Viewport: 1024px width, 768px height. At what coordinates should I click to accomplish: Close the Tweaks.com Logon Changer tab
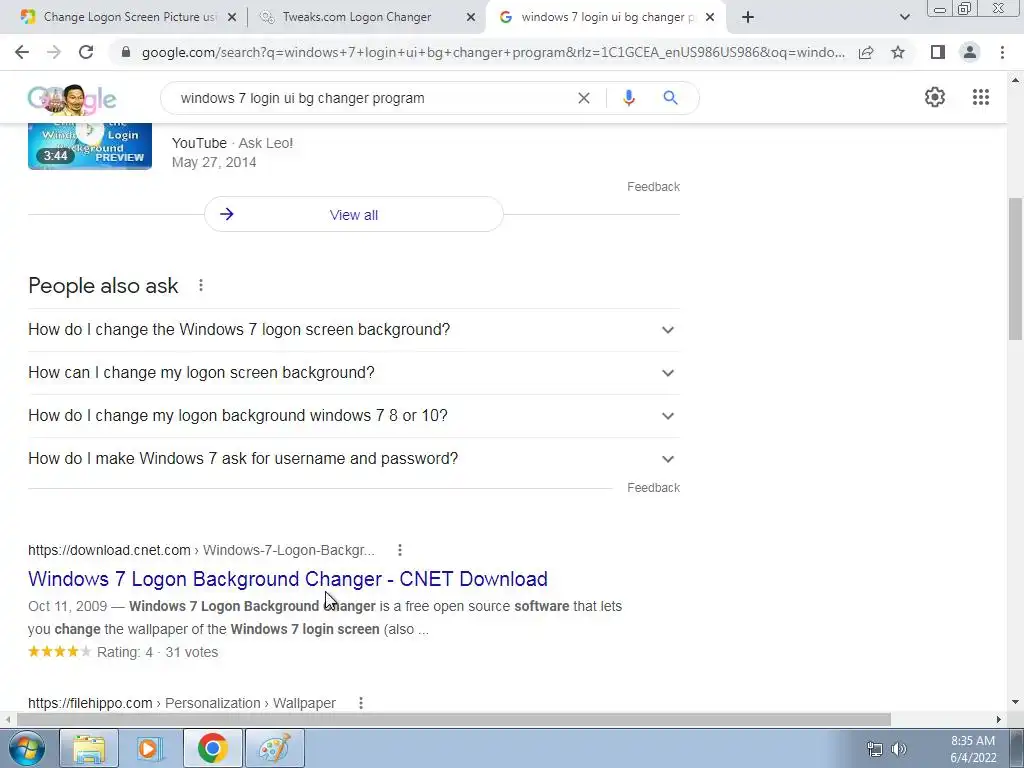[x=471, y=17]
